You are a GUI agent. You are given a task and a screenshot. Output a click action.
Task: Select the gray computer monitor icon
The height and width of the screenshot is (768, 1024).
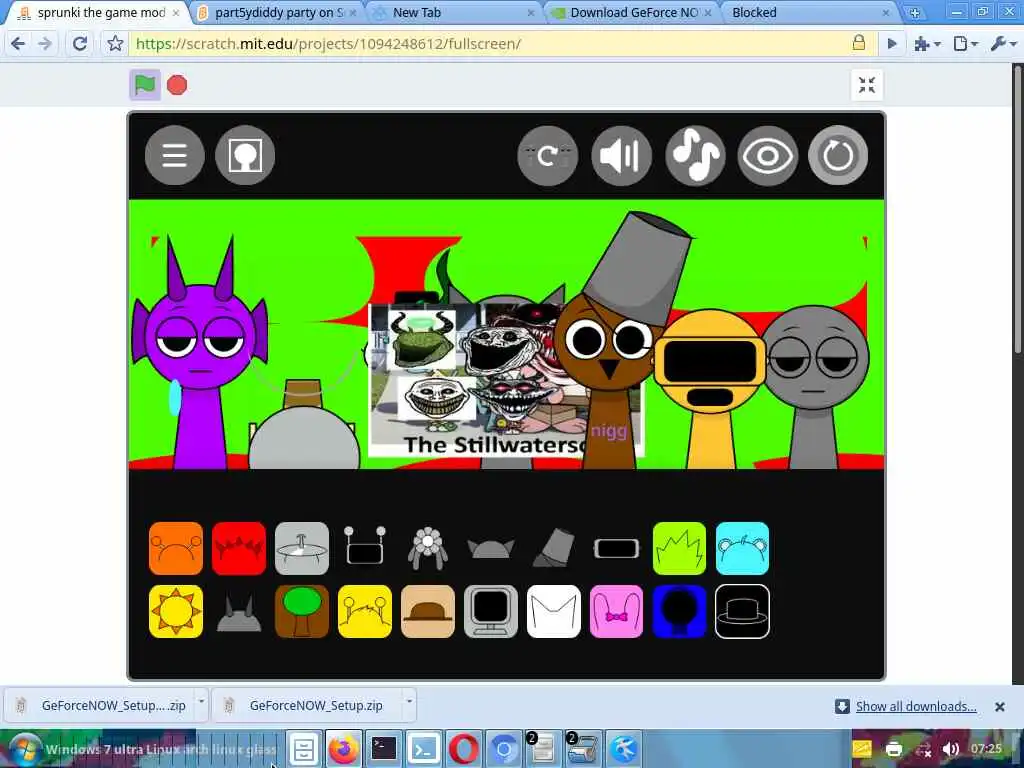490,611
